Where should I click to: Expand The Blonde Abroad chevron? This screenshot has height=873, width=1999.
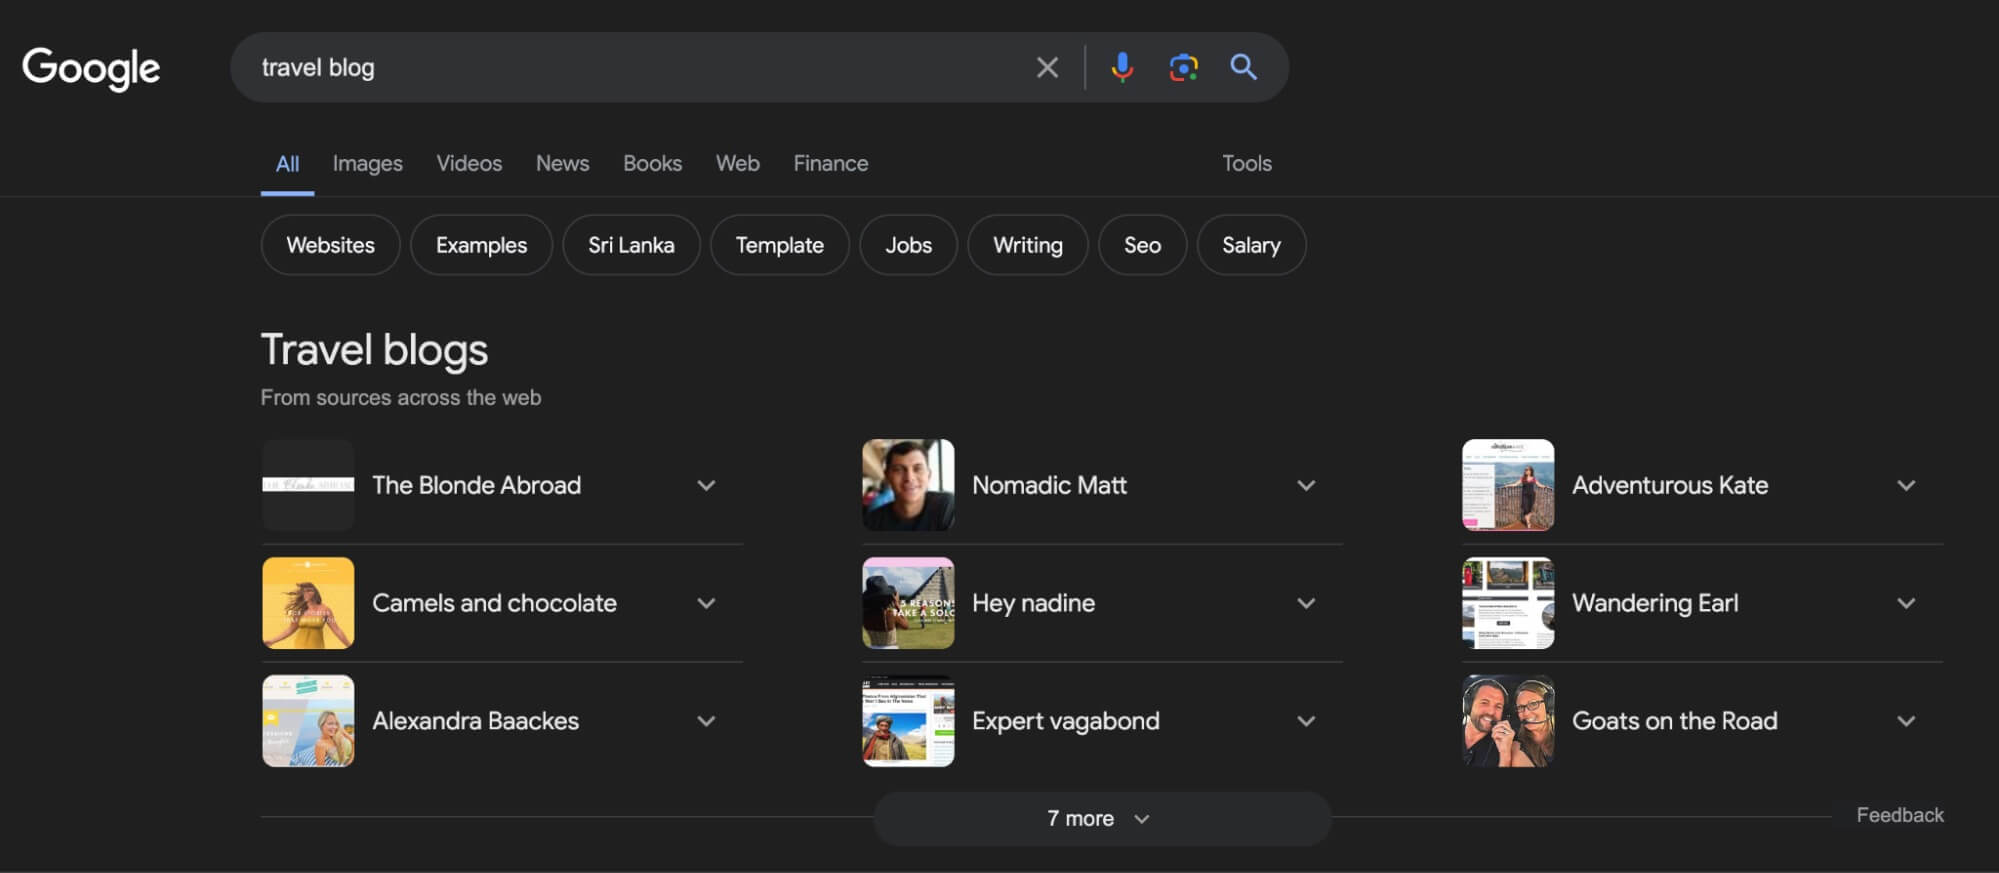point(706,485)
